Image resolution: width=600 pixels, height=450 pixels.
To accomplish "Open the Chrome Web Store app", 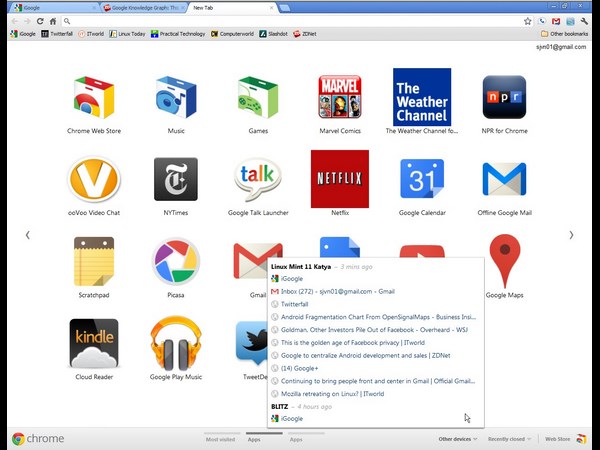I will [93, 98].
